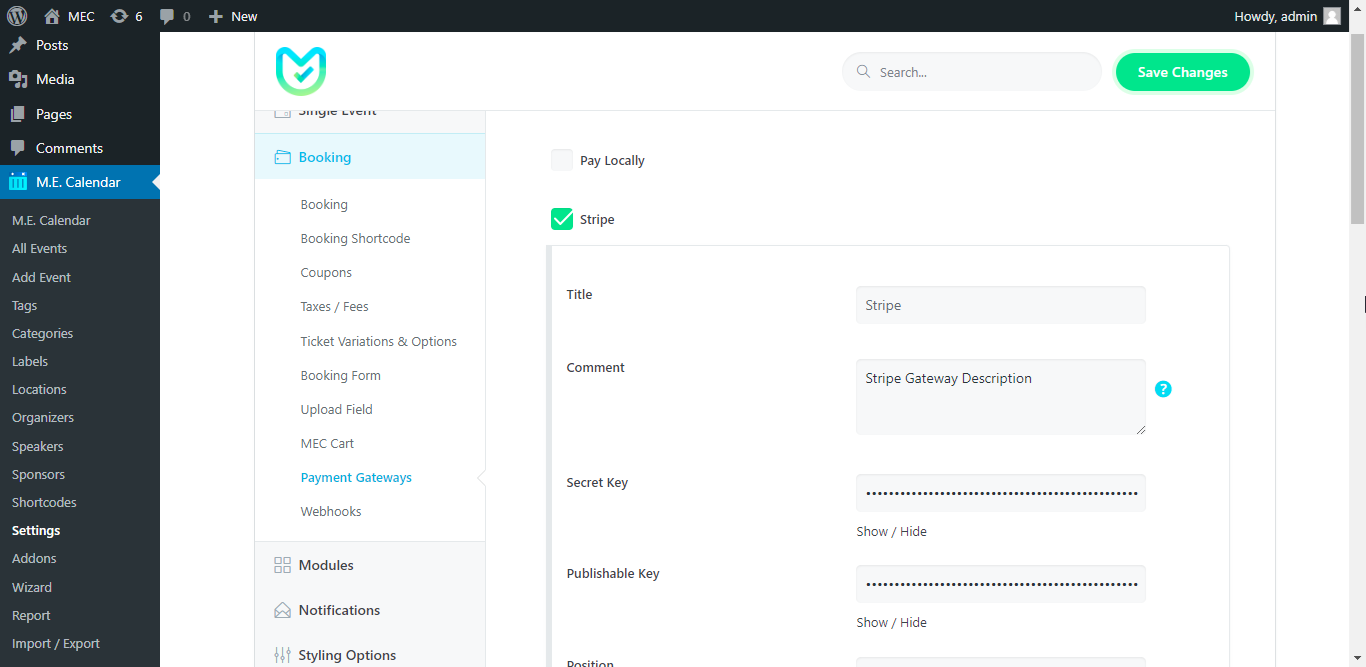Image resolution: width=1366 pixels, height=667 pixels.
Task: Click the MEC logo in settings header
Action: click(x=301, y=72)
